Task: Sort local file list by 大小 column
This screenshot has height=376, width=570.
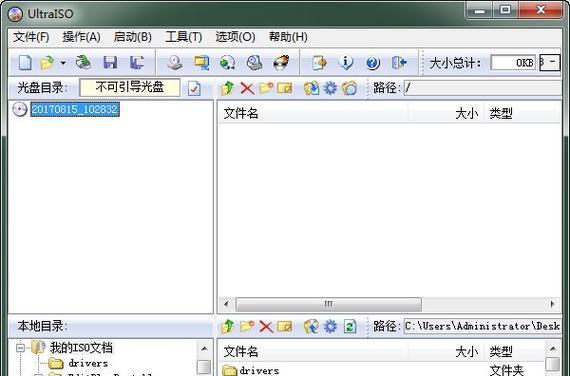Action: (446, 352)
